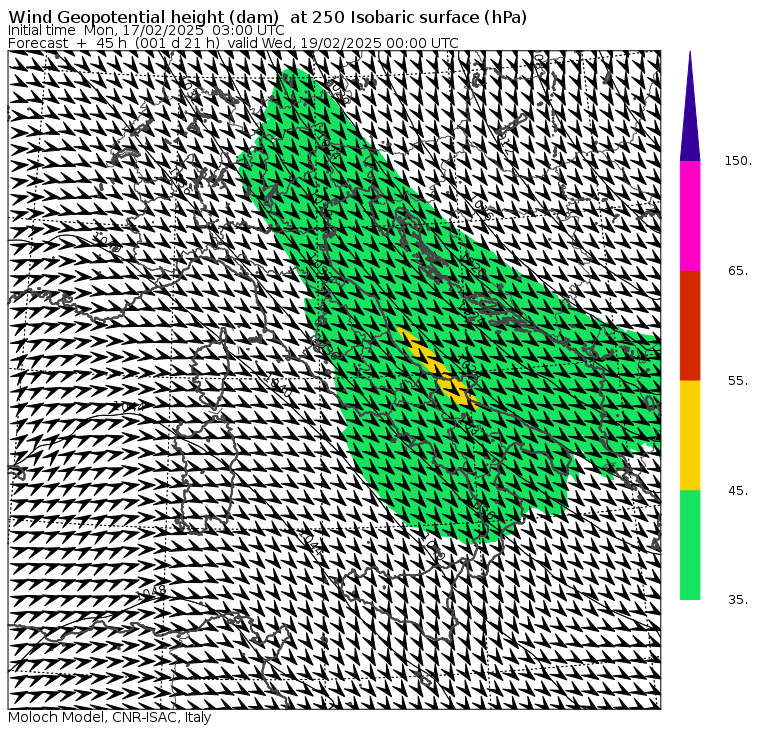Click the '55.' legend label
The image size is (760, 731).
(x=739, y=381)
